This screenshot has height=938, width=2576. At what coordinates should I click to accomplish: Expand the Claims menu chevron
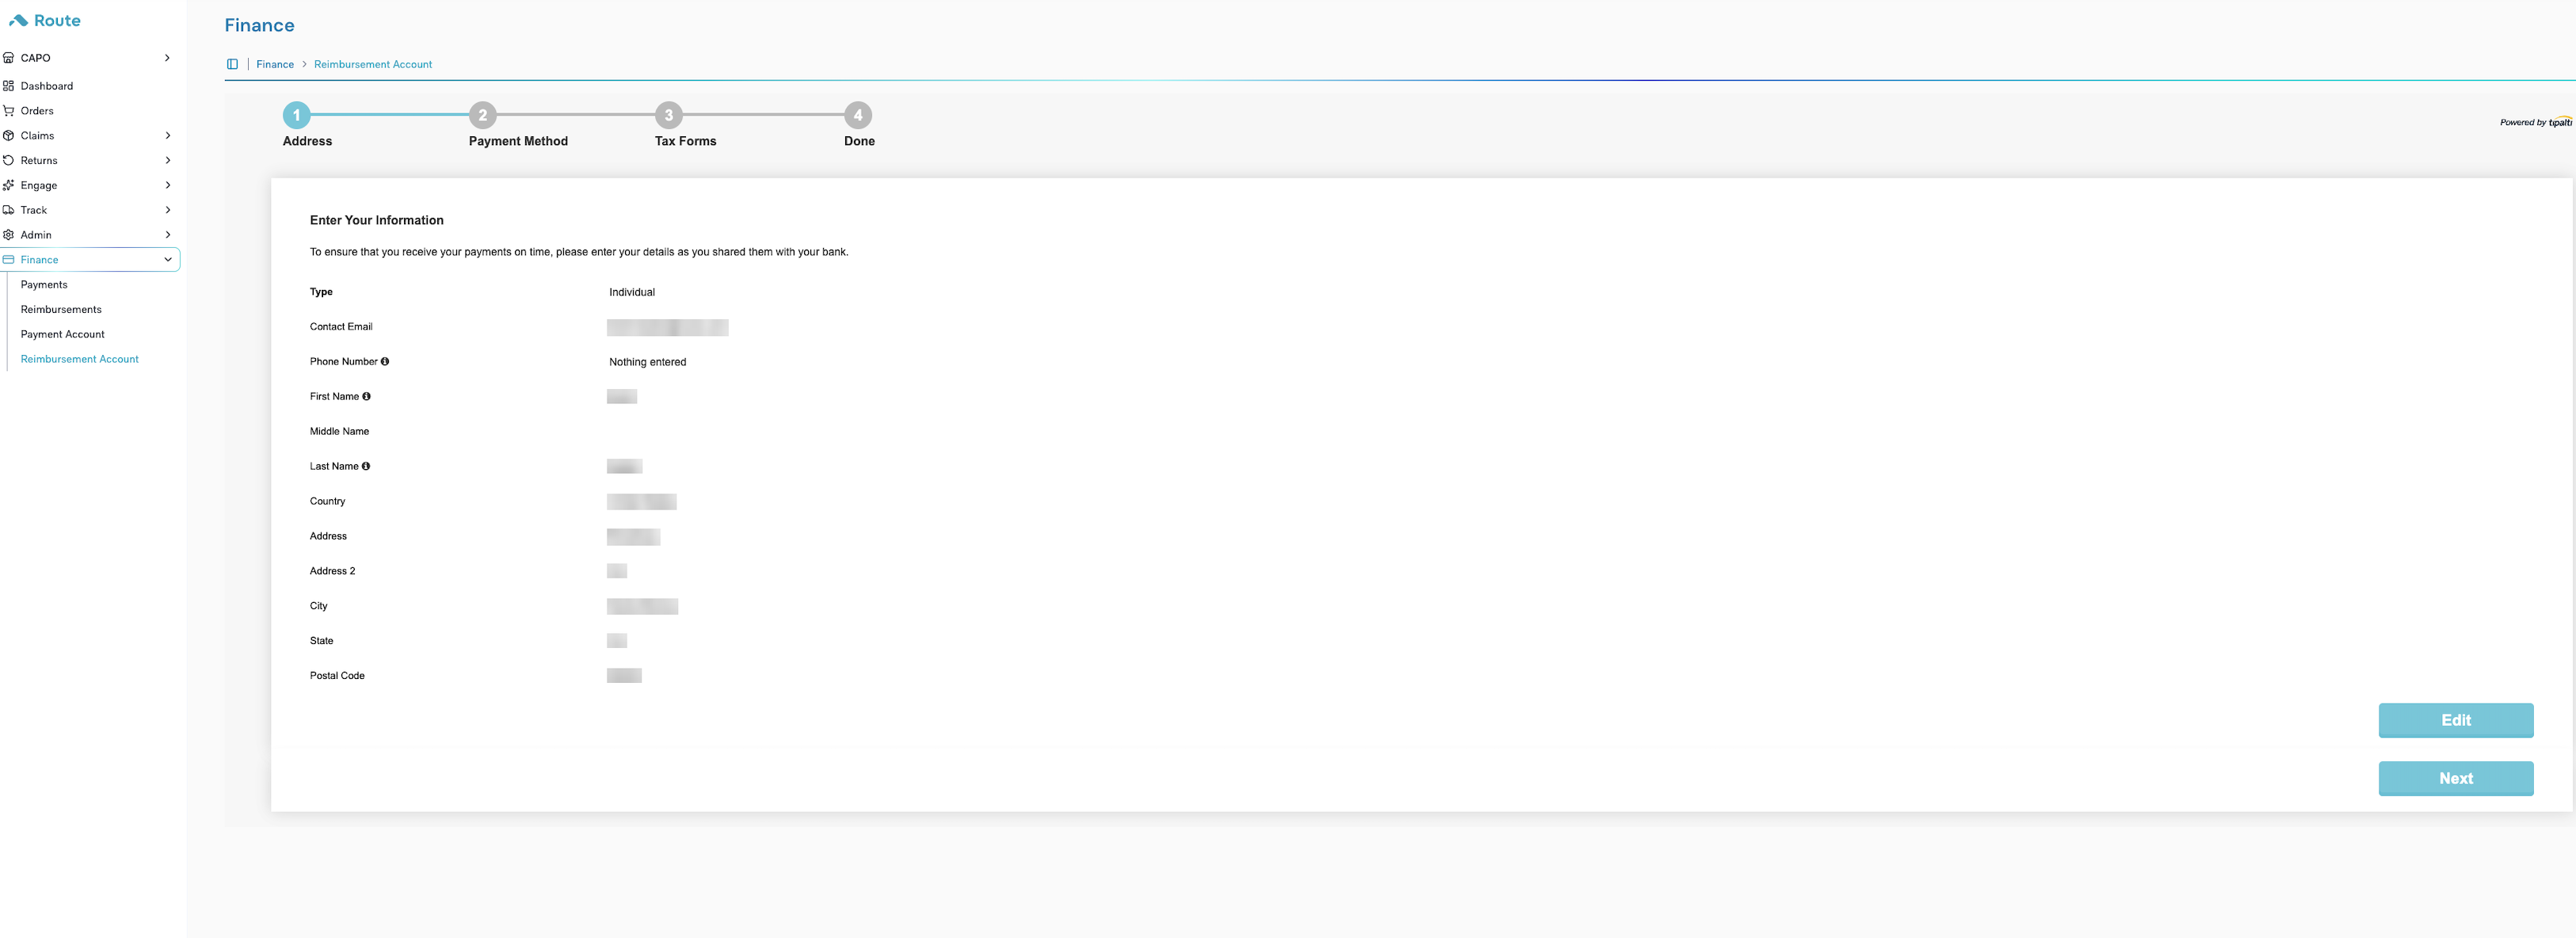pyautogui.click(x=167, y=136)
